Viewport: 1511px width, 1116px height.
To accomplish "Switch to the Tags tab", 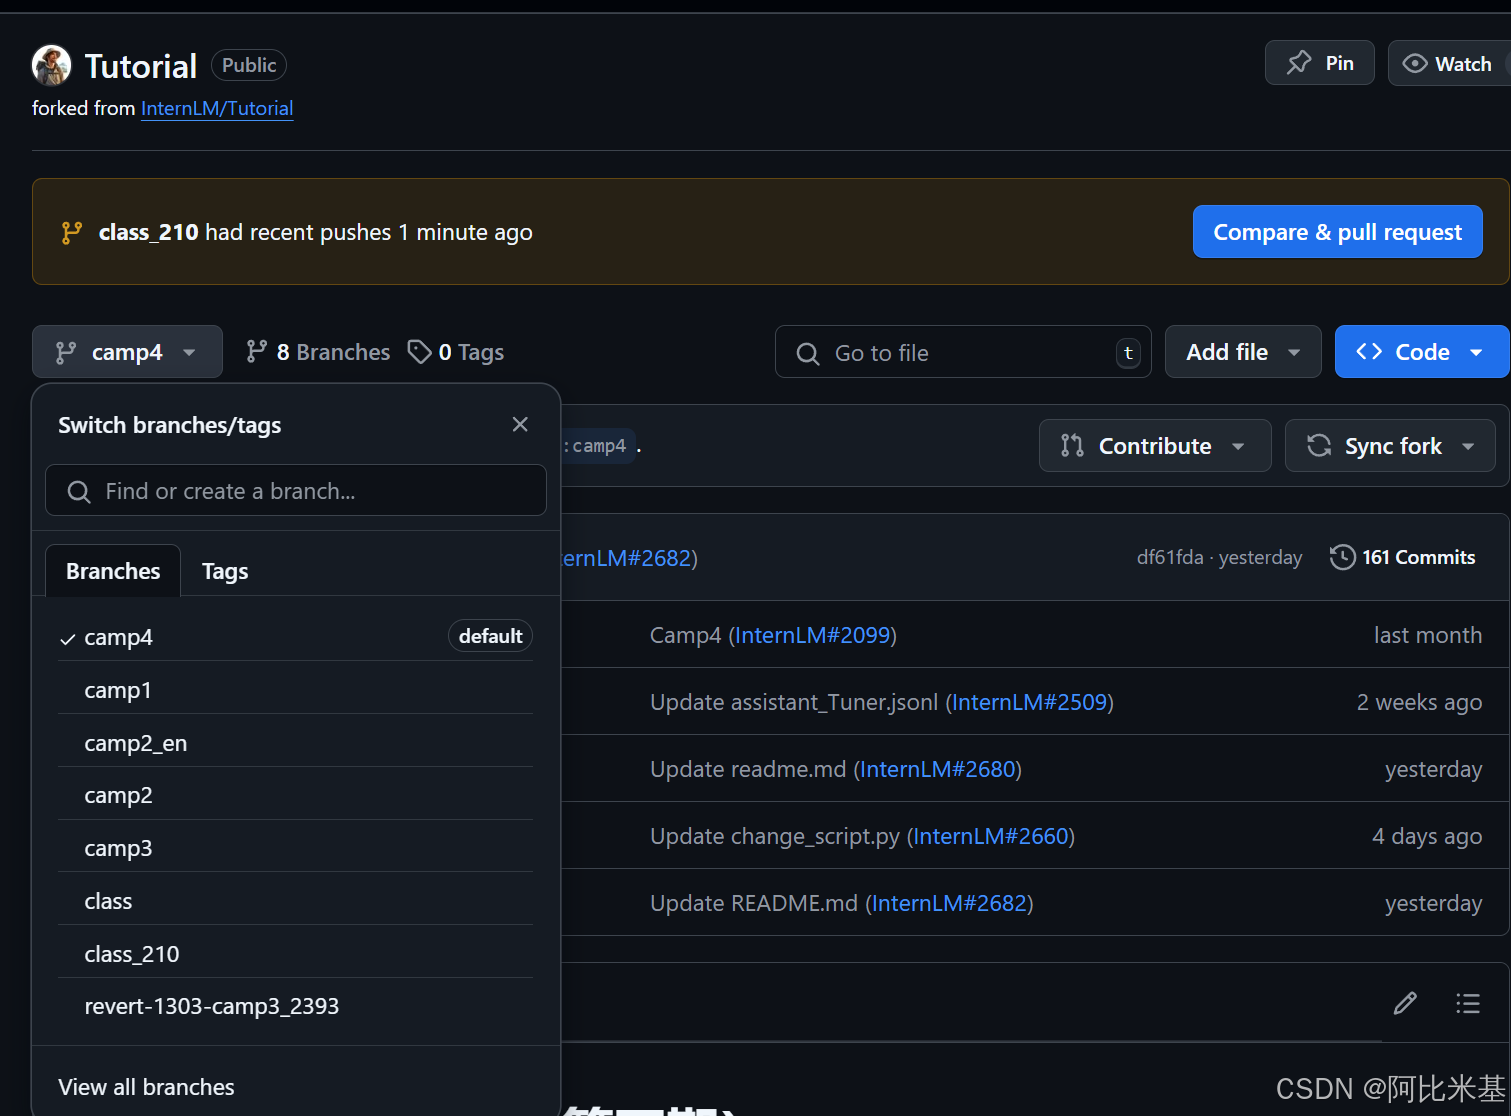I will pos(225,571).
